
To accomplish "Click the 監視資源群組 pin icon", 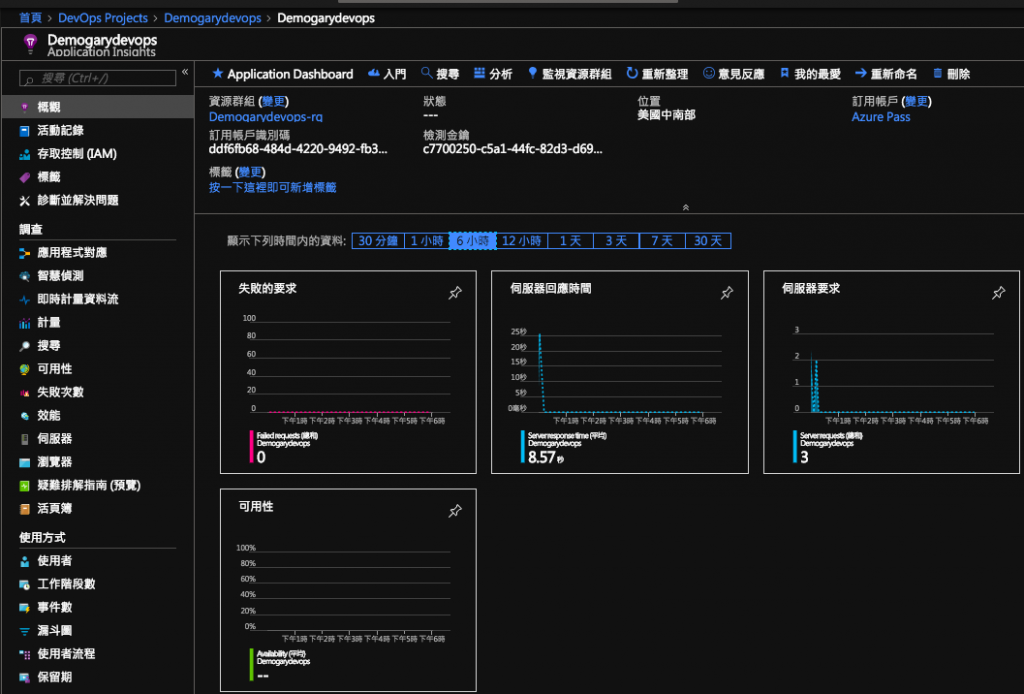I will tap(532, 73).
